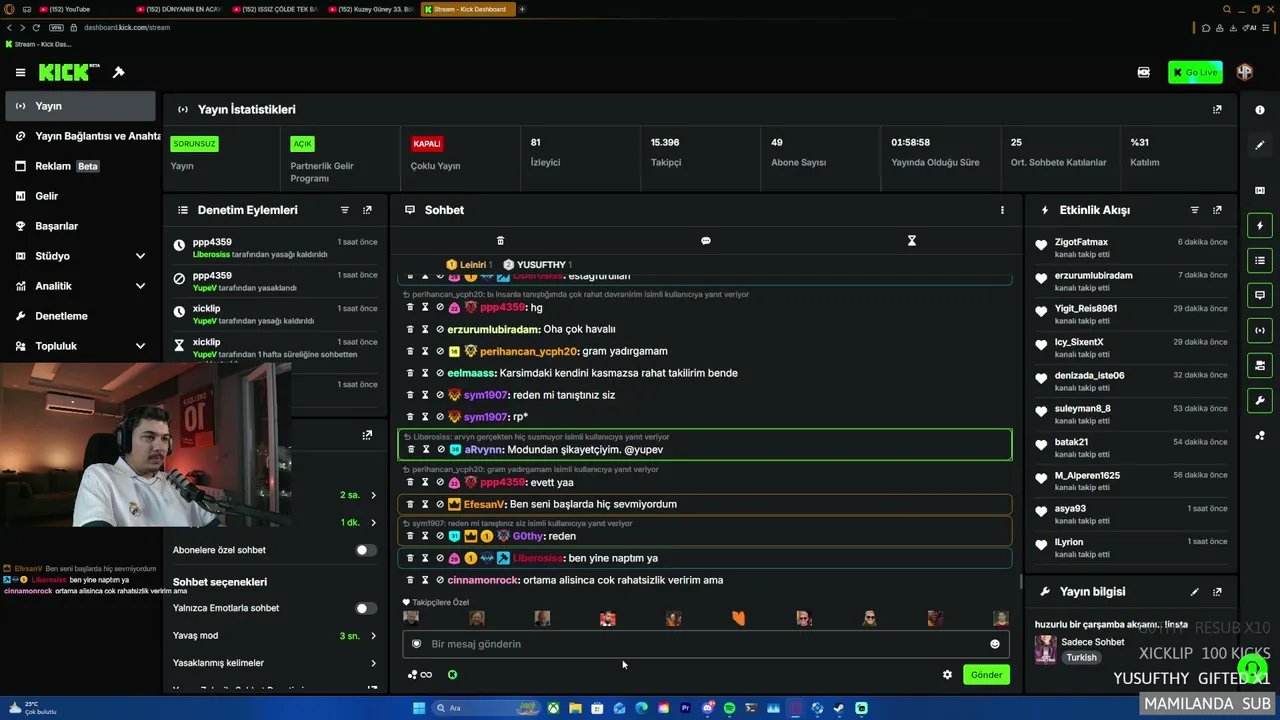Click the orange heart emote in the emote row
This screenshot has height=720, width=1280.
pos(739,619)
